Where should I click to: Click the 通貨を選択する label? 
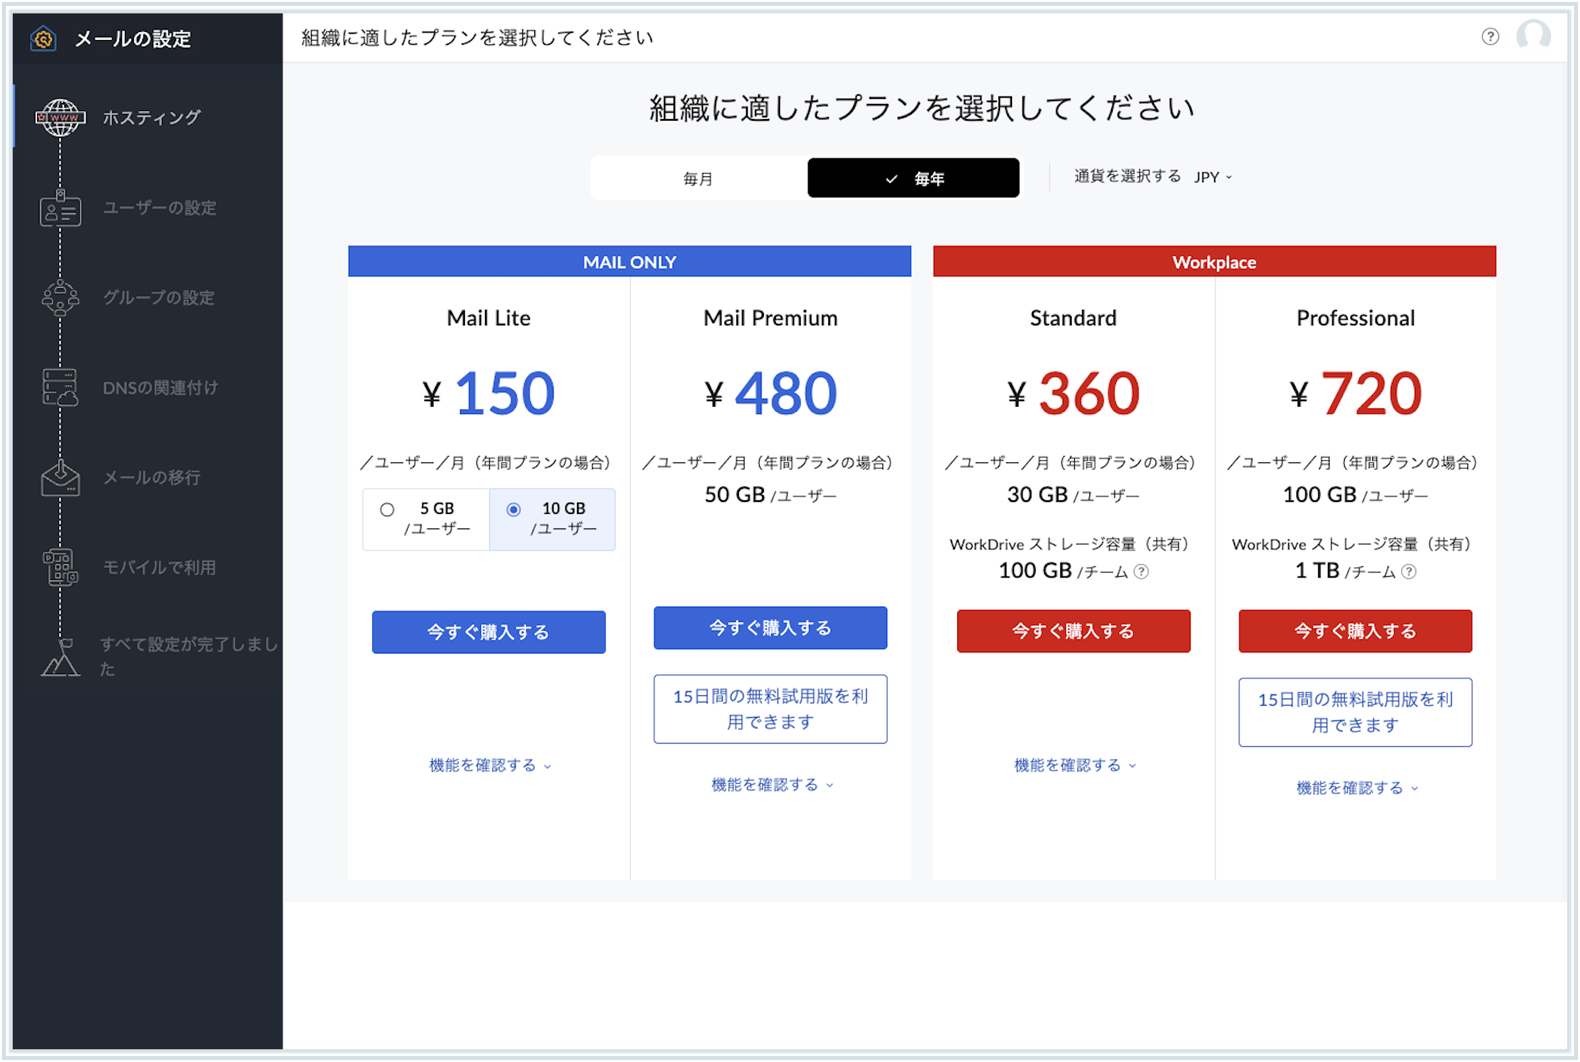pyautogui.click(x=1128, y=177)
